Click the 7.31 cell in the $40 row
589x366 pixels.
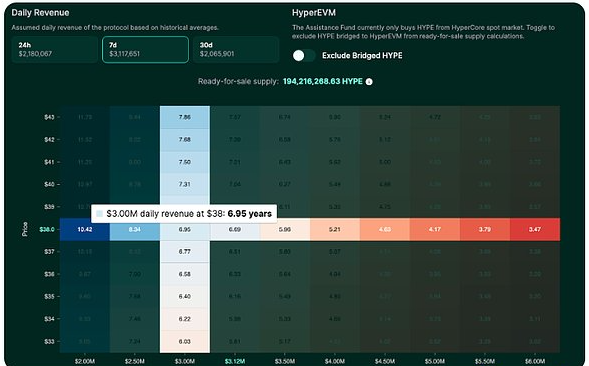185,185
